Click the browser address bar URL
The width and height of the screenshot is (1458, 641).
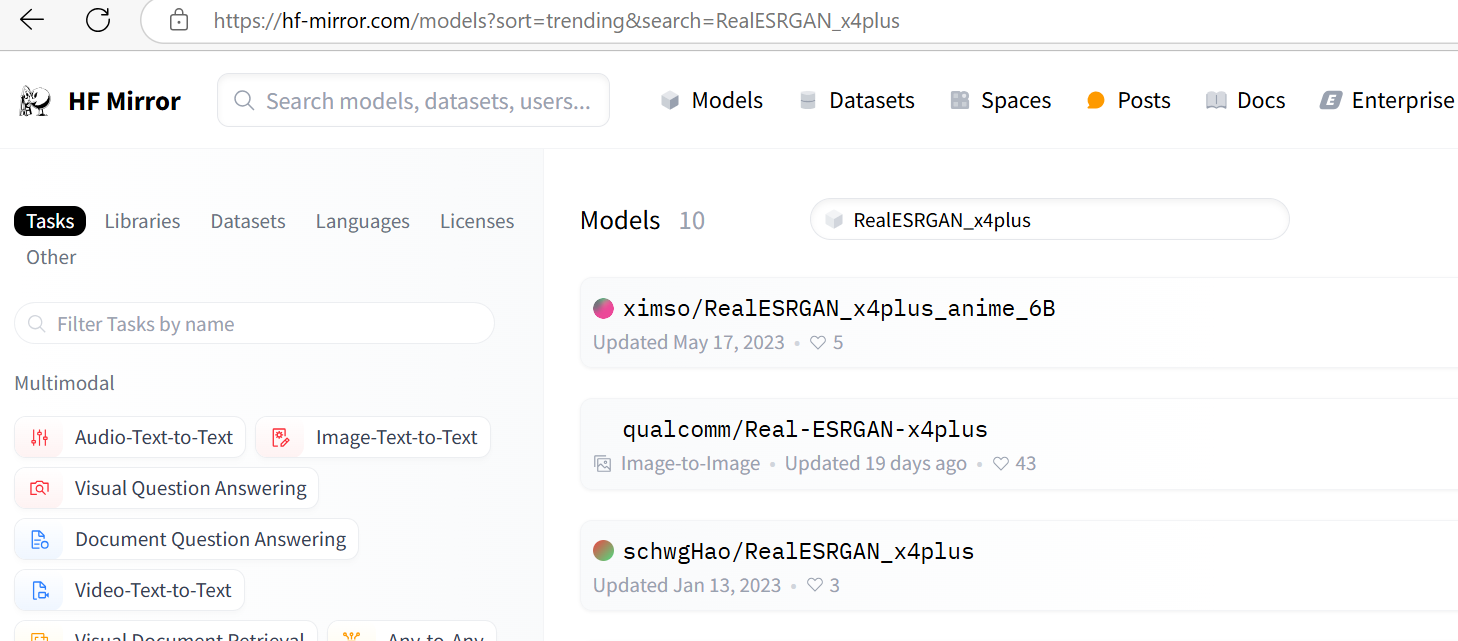[557, 20]
